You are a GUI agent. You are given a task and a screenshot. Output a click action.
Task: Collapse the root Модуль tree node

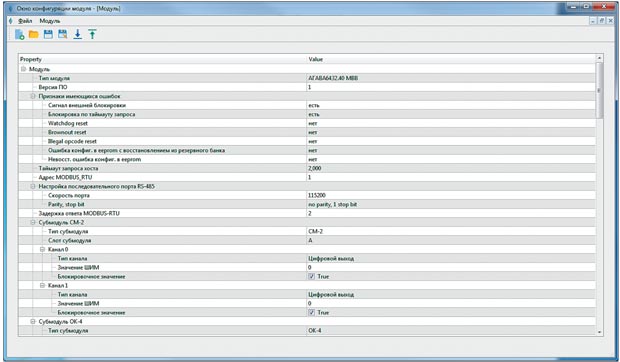coord(23,69)
